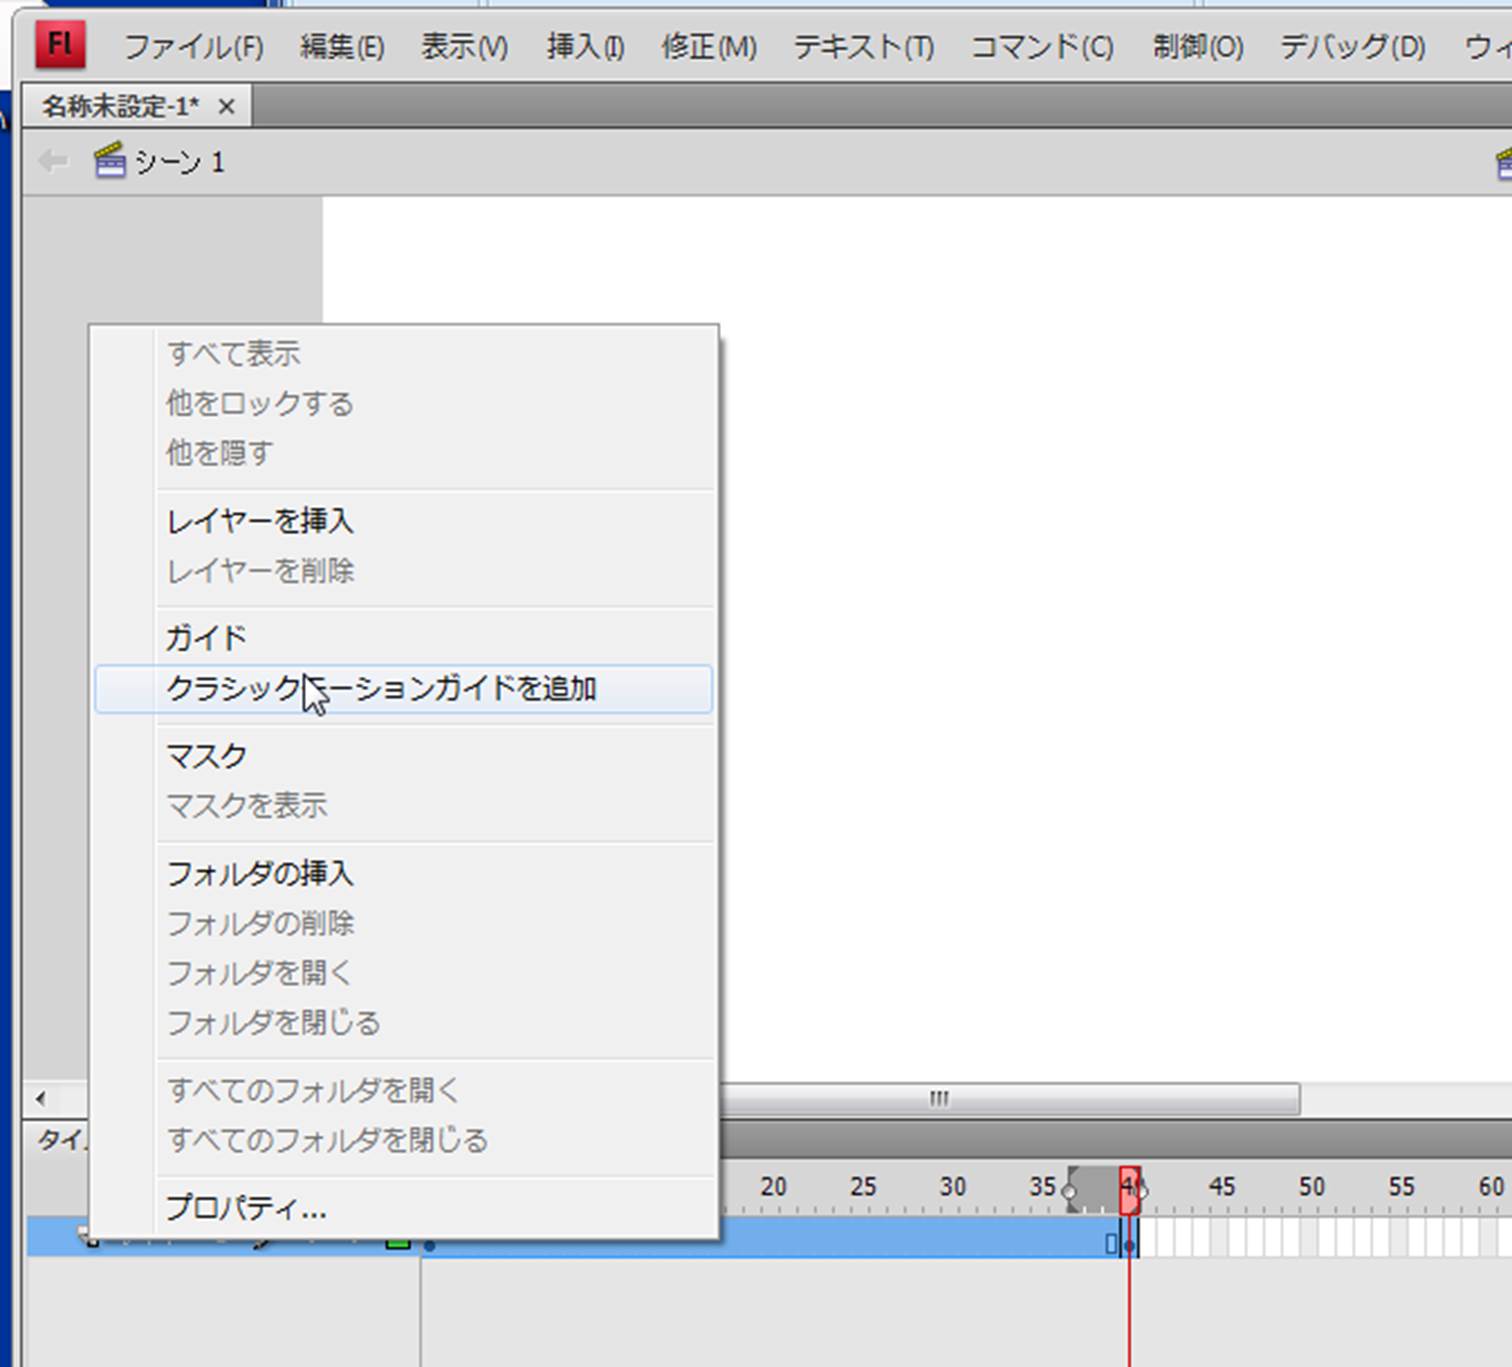Open the 修正(M) menu

(708, 47)
